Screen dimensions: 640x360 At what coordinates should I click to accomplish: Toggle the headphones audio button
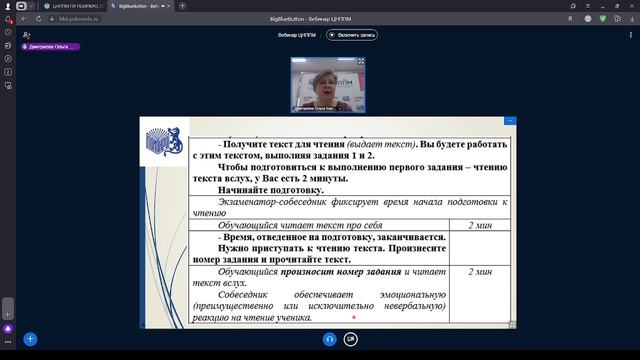[330, 339]
